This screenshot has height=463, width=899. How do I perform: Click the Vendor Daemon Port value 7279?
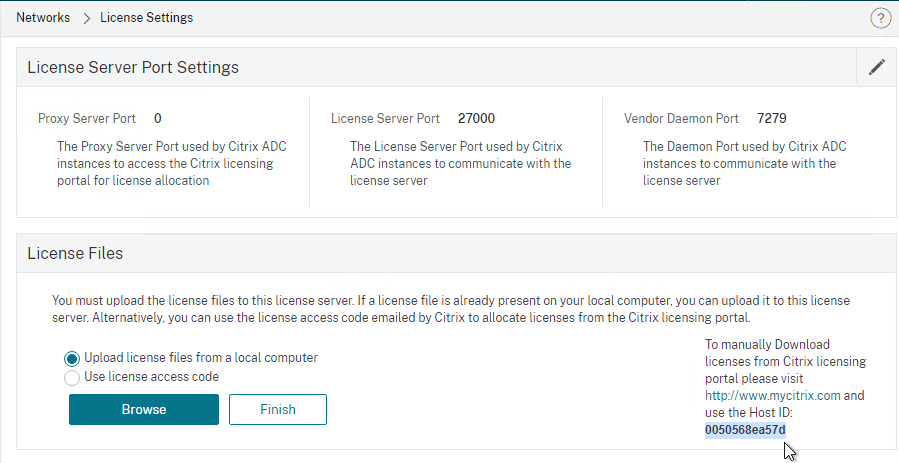click(x=772, y=119)
